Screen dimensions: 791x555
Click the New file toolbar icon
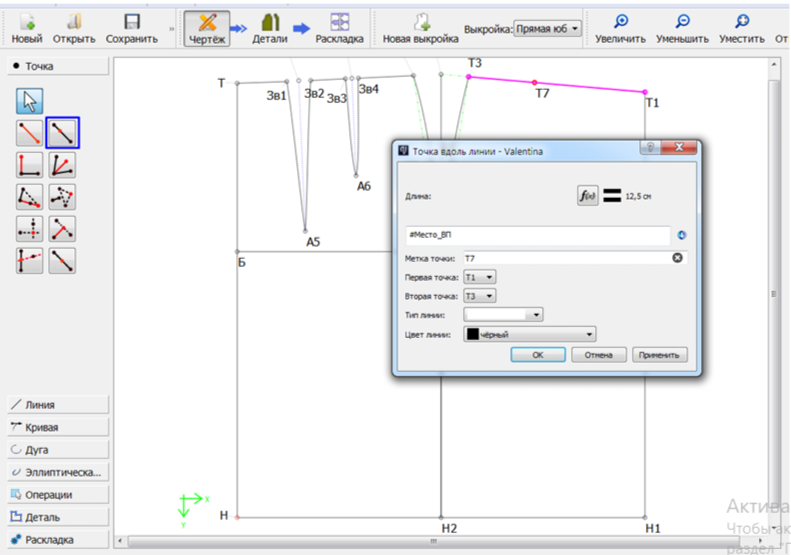point(27,29)
